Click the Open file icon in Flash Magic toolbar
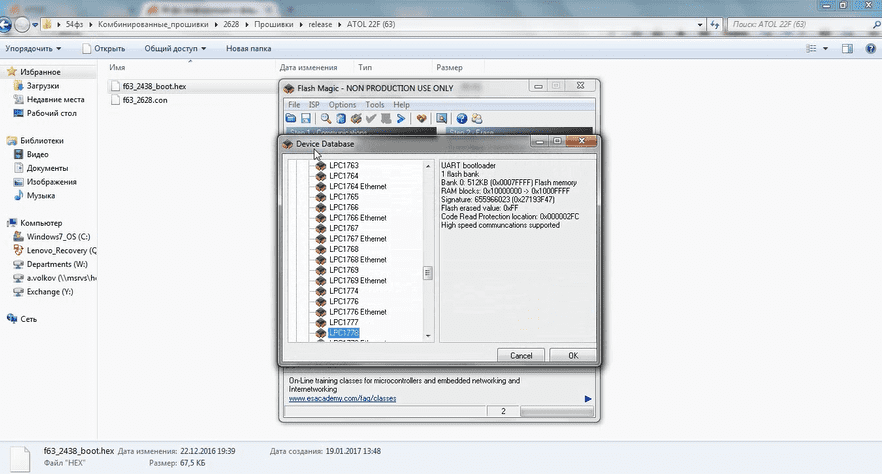The width and height of the screenshot is (882, 474). 292,118
